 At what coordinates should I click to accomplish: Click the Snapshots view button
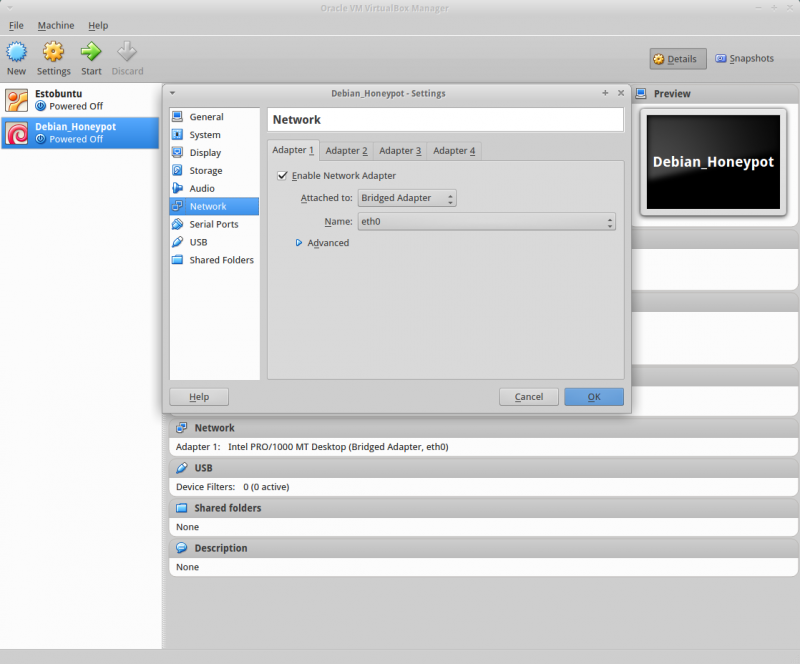745,58
